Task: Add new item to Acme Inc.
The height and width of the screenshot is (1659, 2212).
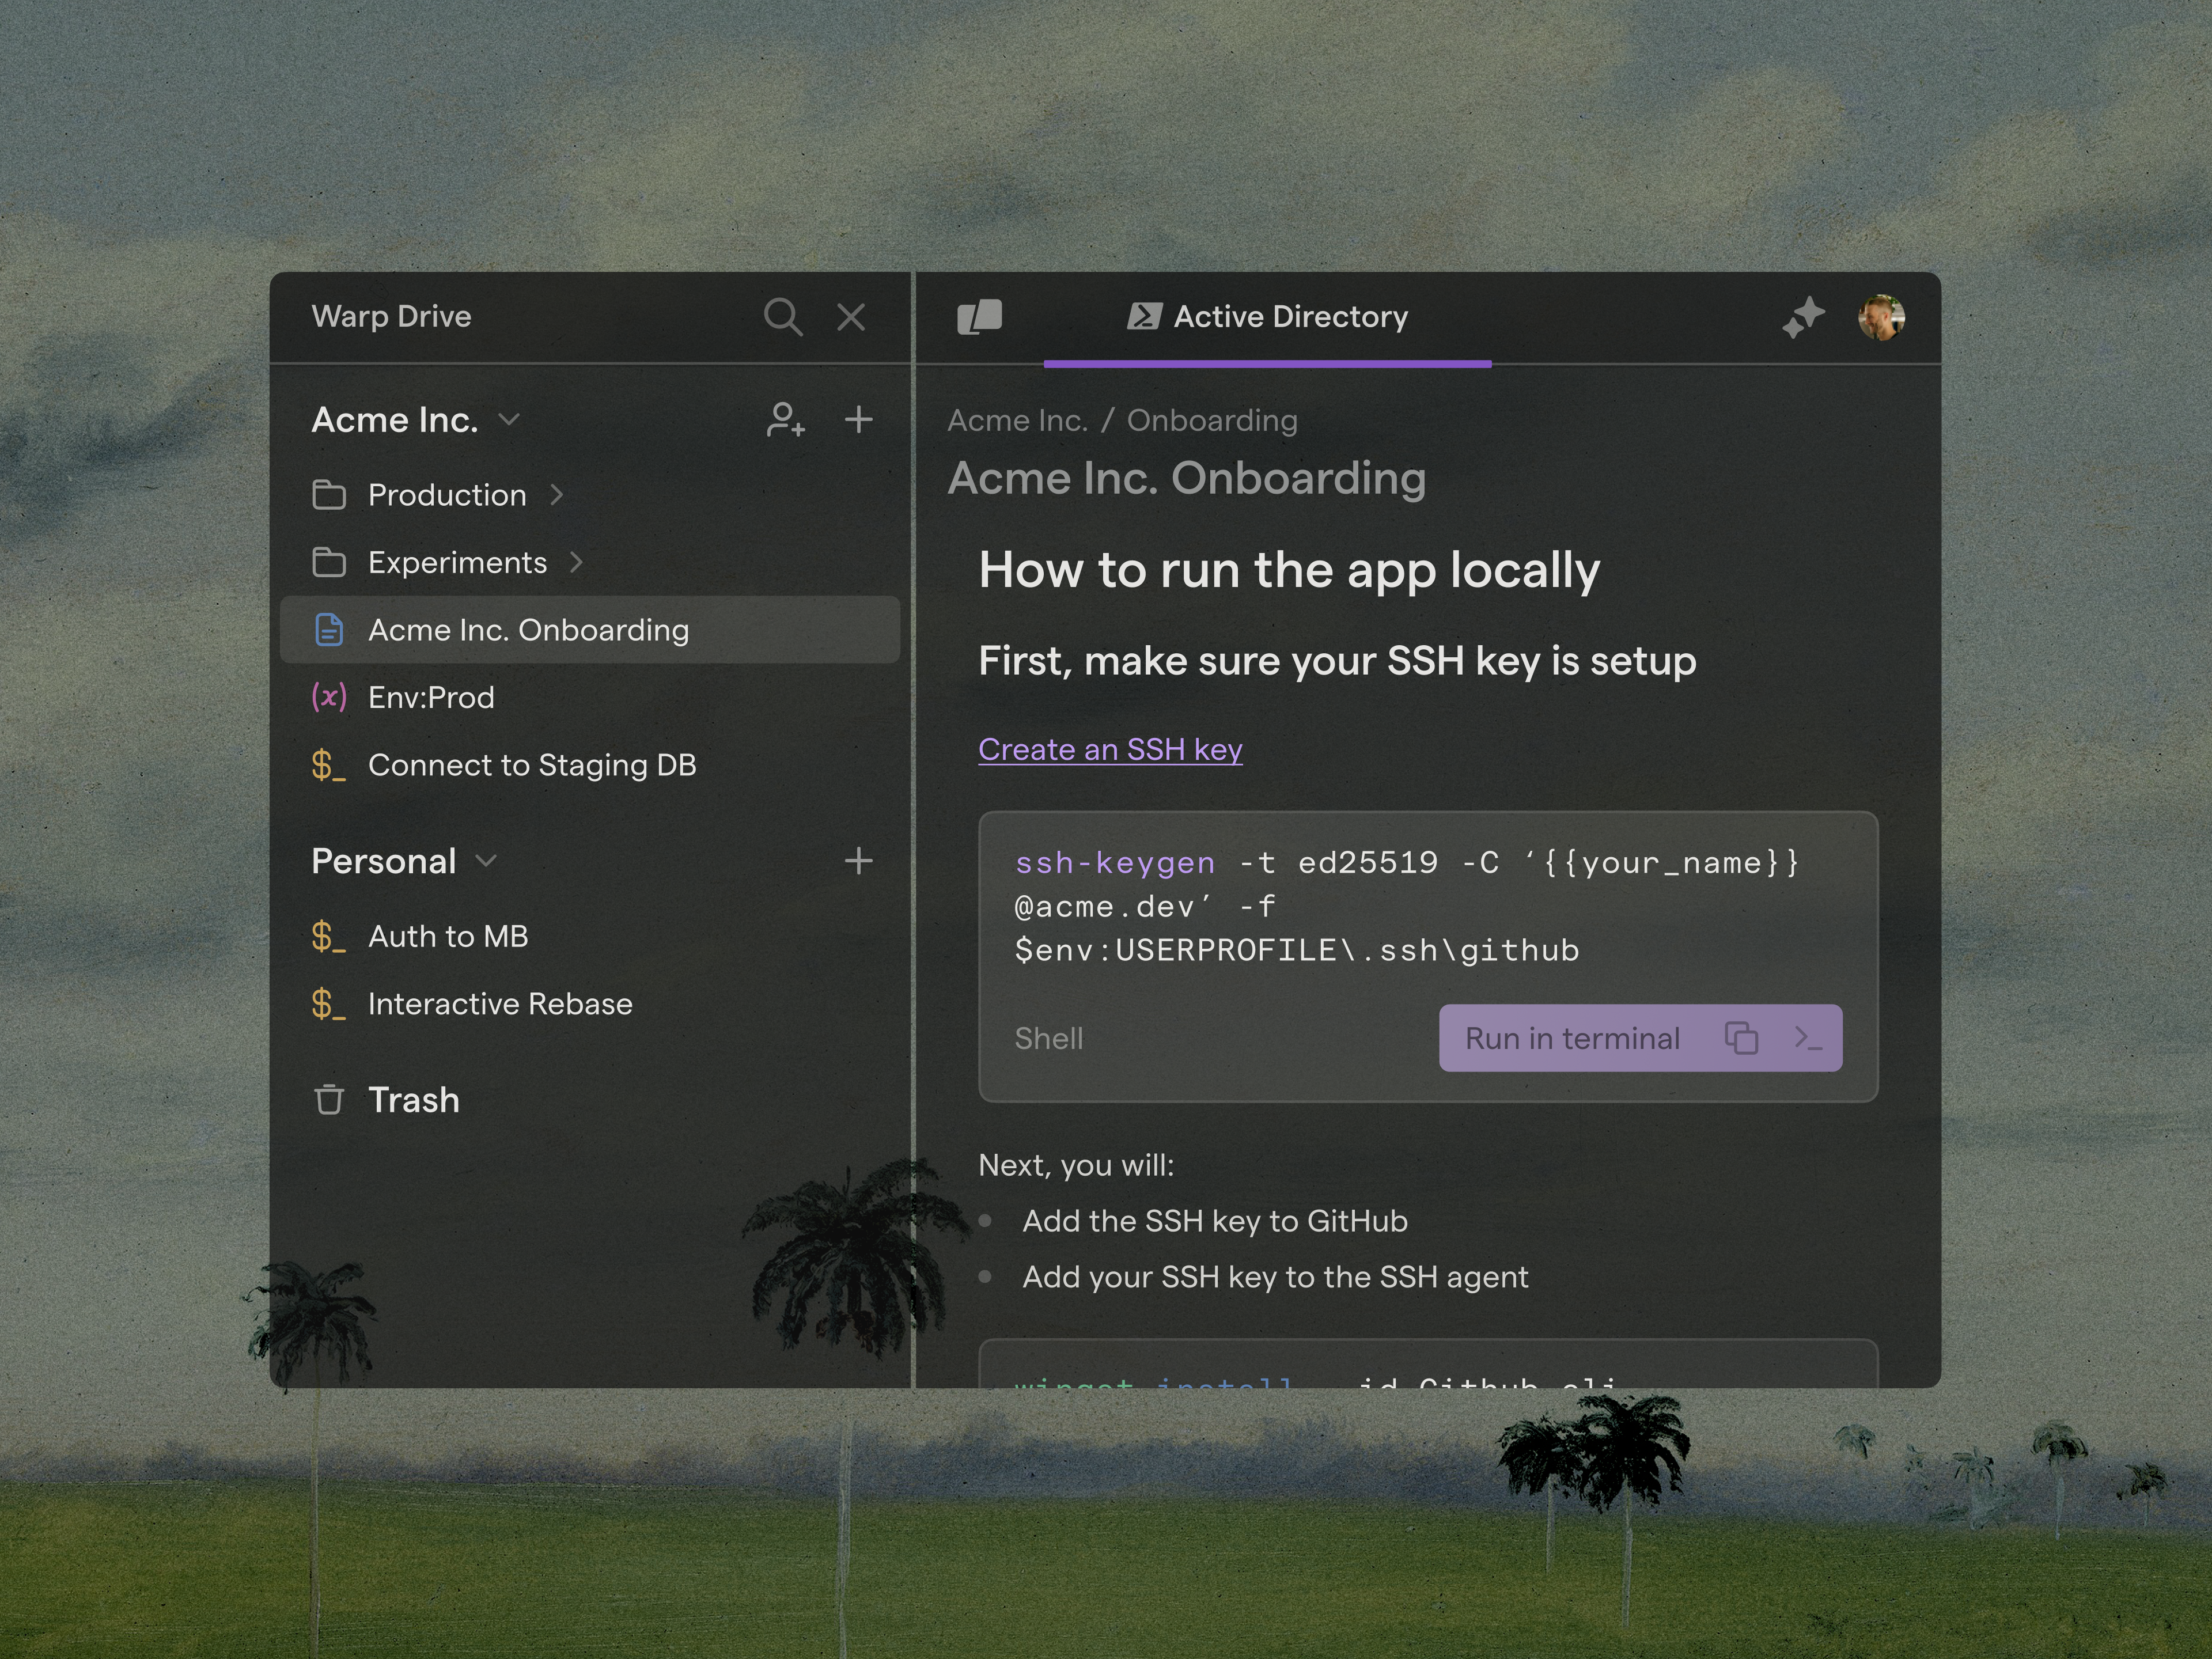Action: click(858, 420)
